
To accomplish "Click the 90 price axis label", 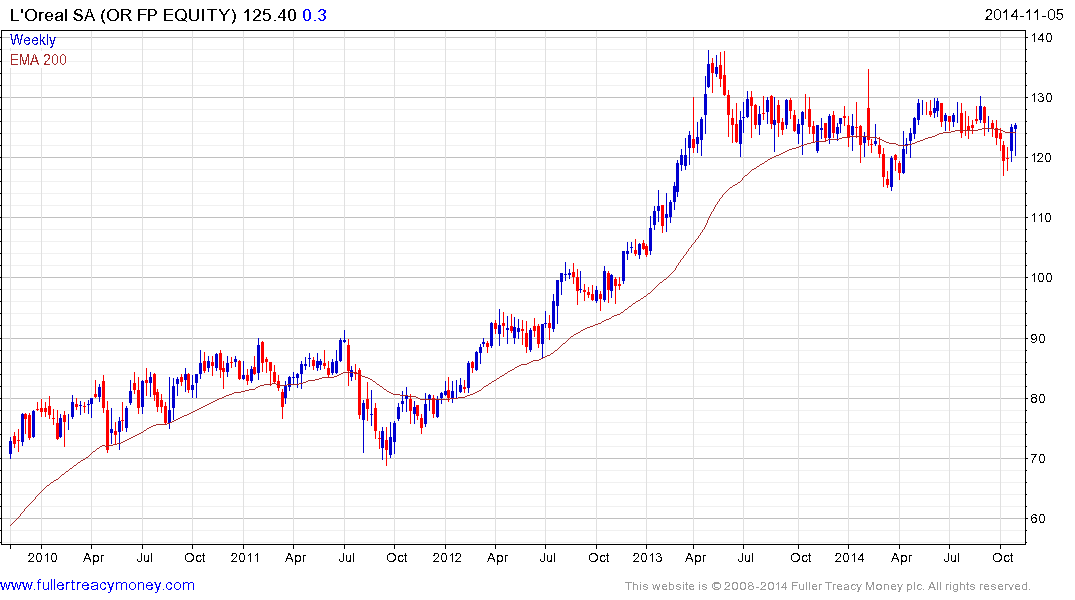I will pos(1039,339).
